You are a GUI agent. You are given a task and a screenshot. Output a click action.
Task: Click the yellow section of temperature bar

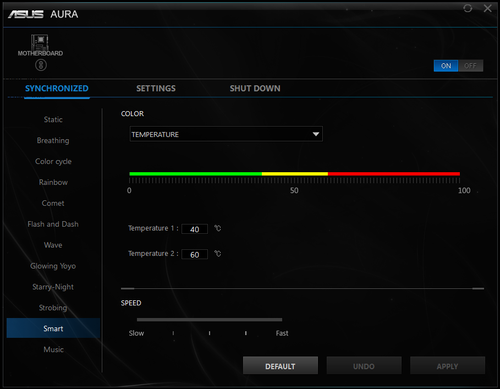click(295, 174)
